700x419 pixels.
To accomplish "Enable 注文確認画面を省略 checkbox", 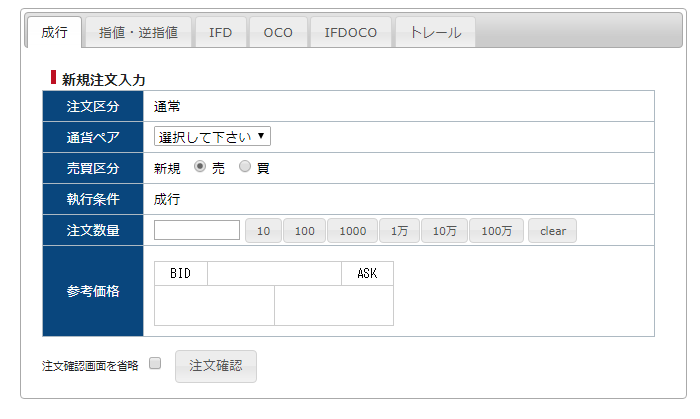I will (155, 363).
